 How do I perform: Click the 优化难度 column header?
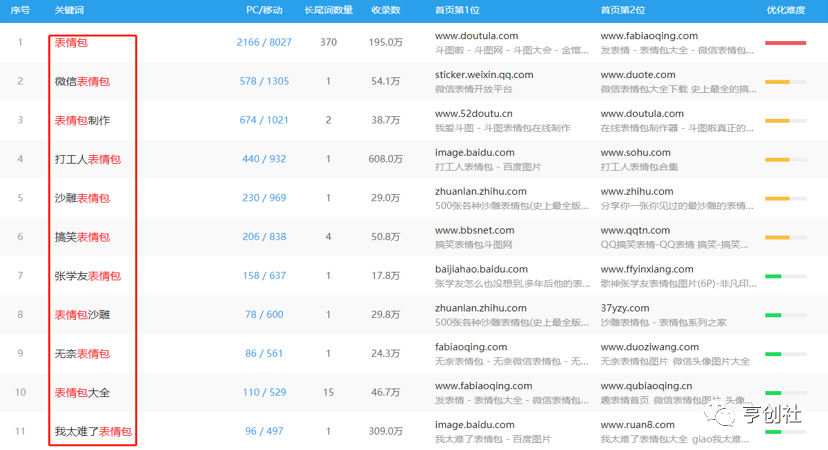[x=786, y=10]
